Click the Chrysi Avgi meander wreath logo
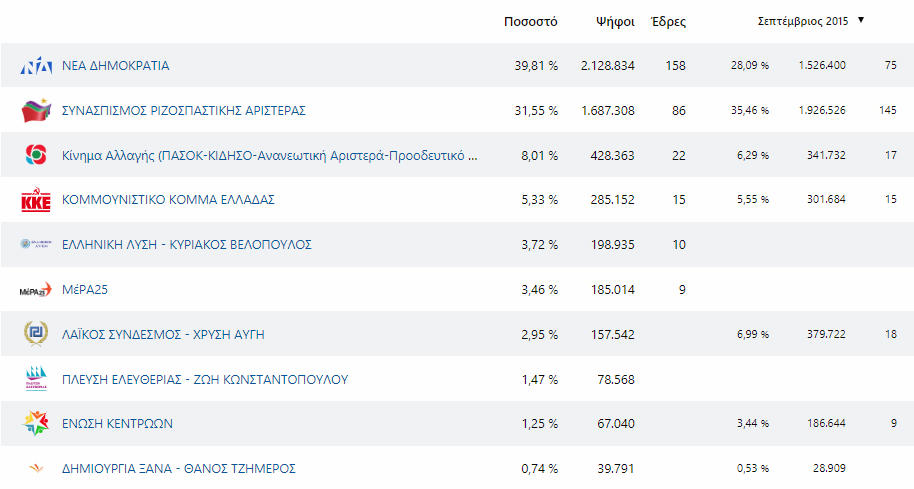The width and height of the screenshot is (914, 489). point(36,334)
